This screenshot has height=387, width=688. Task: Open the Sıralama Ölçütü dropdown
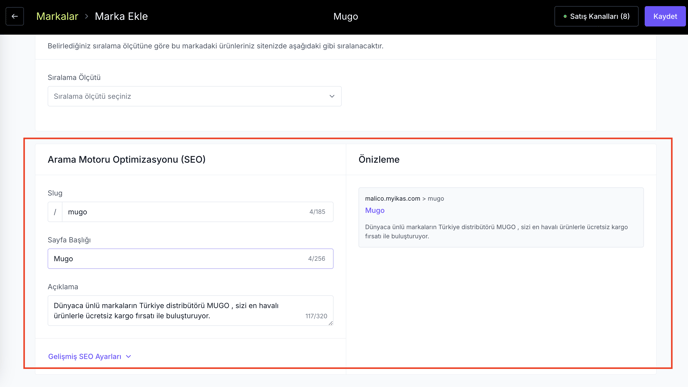194,96
